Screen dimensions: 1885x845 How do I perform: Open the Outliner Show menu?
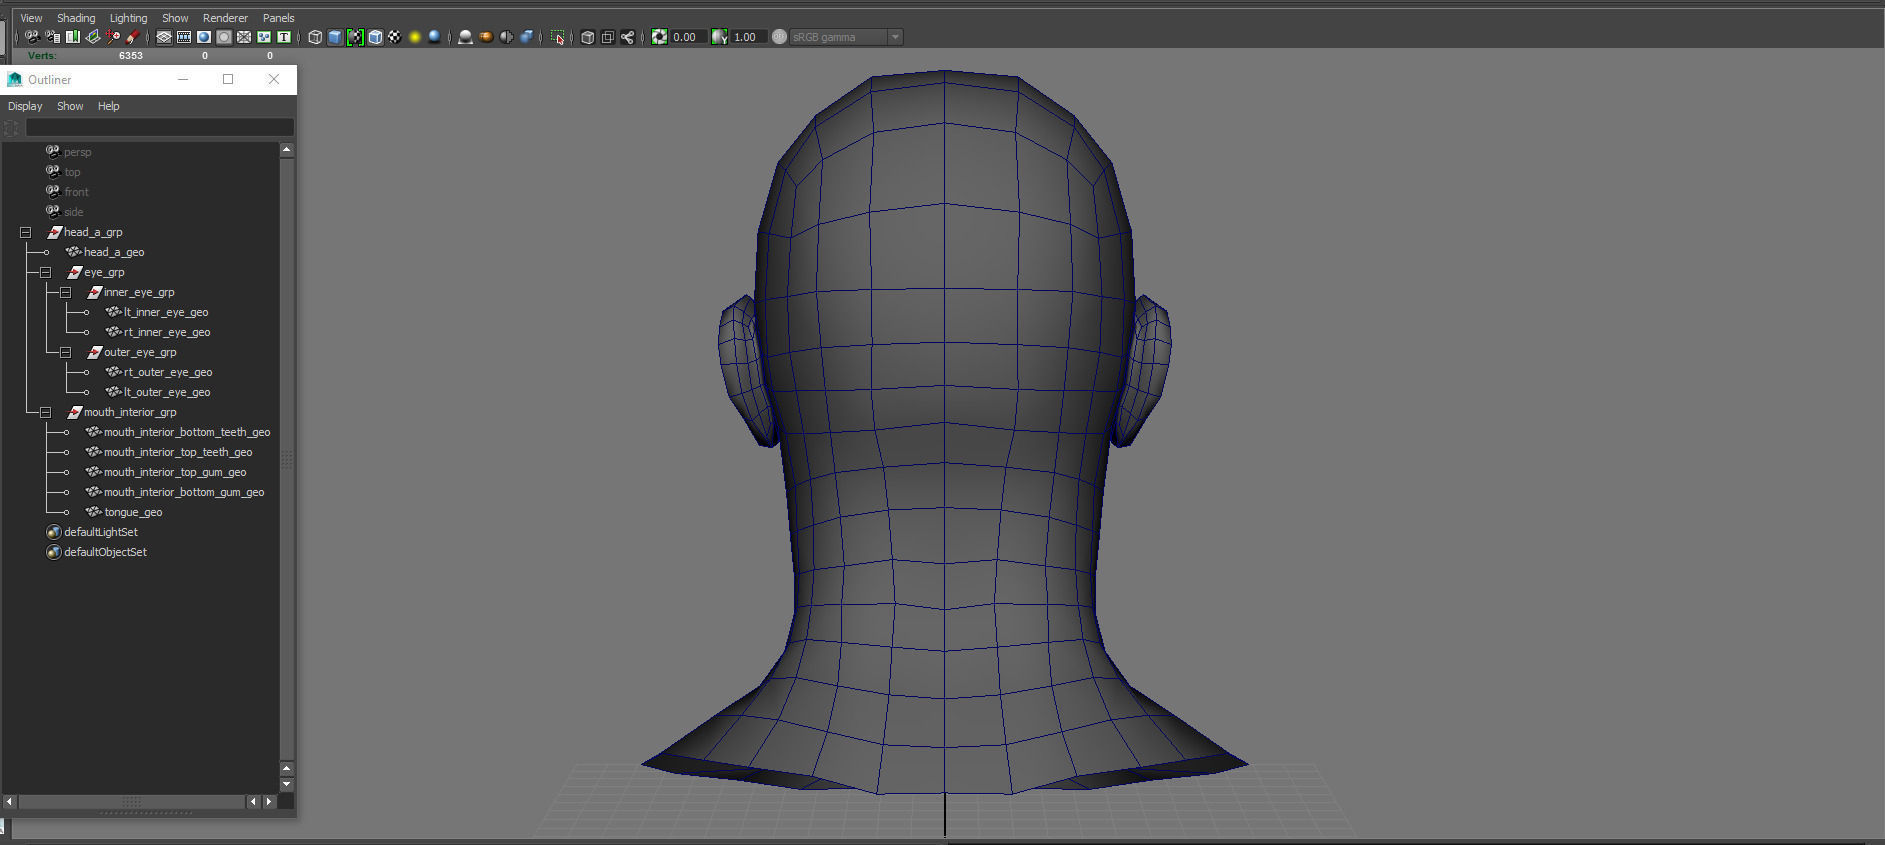[x=70, y=106]
